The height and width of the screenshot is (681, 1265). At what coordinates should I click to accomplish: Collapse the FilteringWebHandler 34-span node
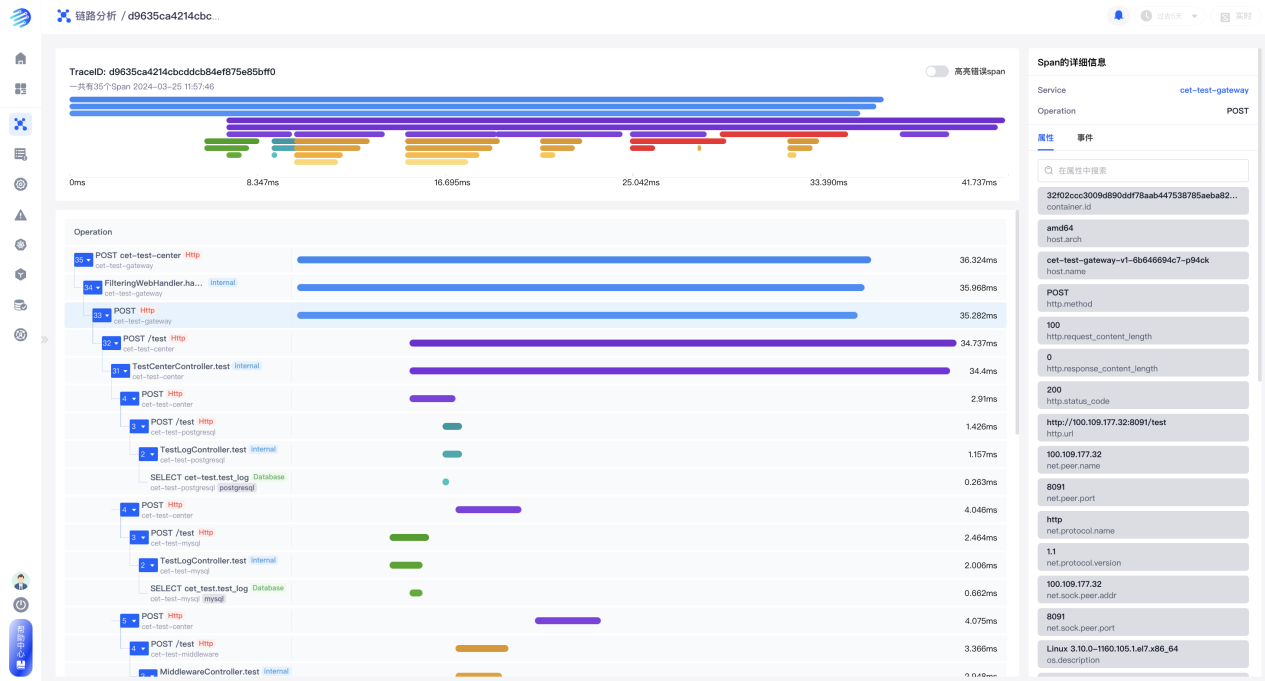click(x=92, y=288)
